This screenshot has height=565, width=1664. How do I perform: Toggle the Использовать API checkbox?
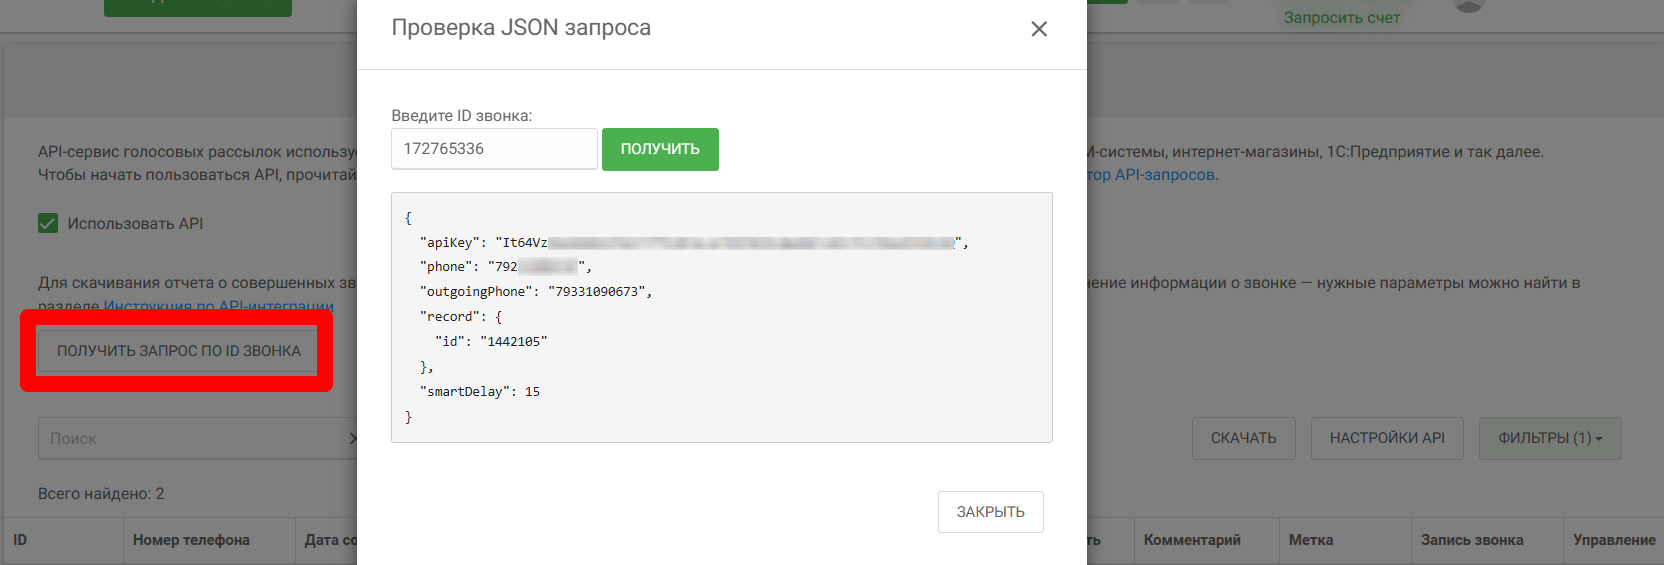tap(48, 224)
